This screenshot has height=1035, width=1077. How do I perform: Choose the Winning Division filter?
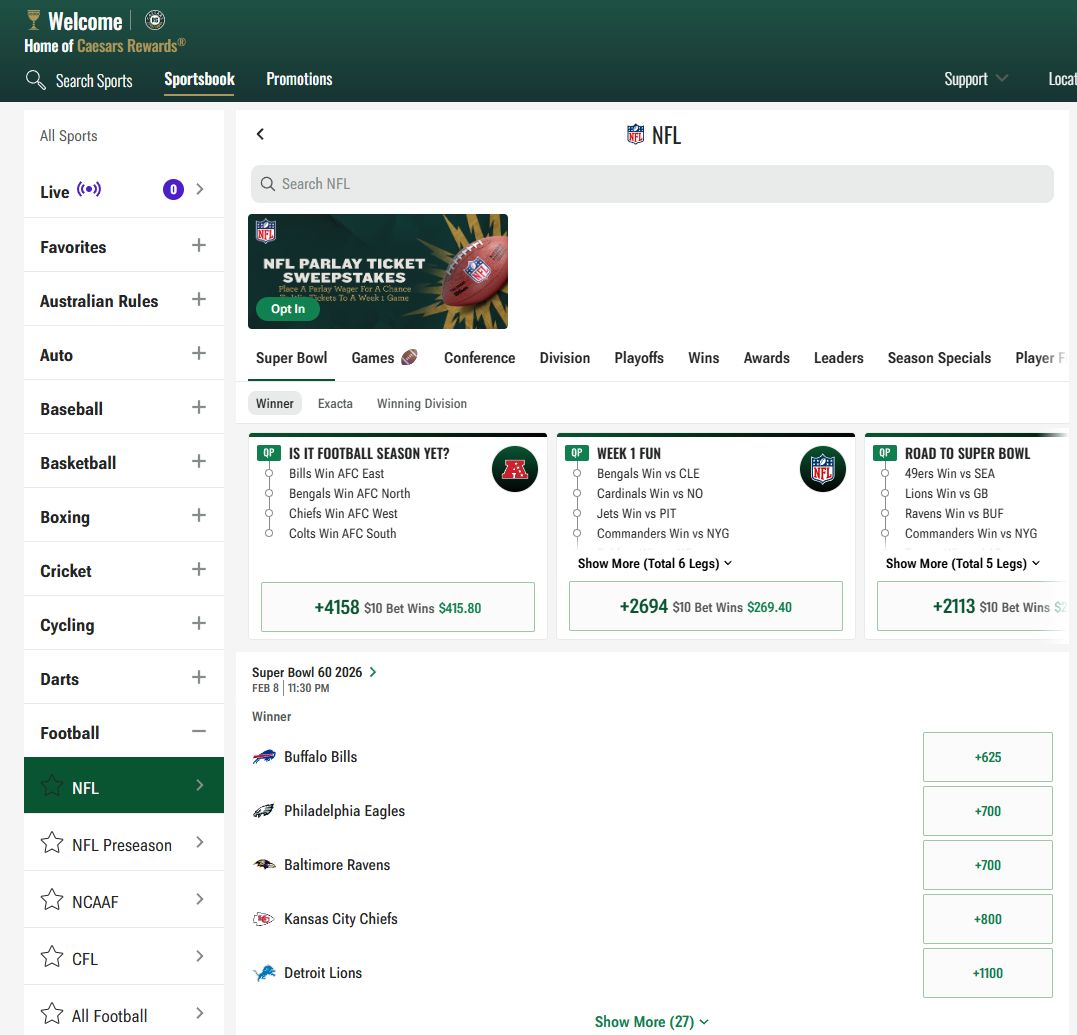pos(421,404)
